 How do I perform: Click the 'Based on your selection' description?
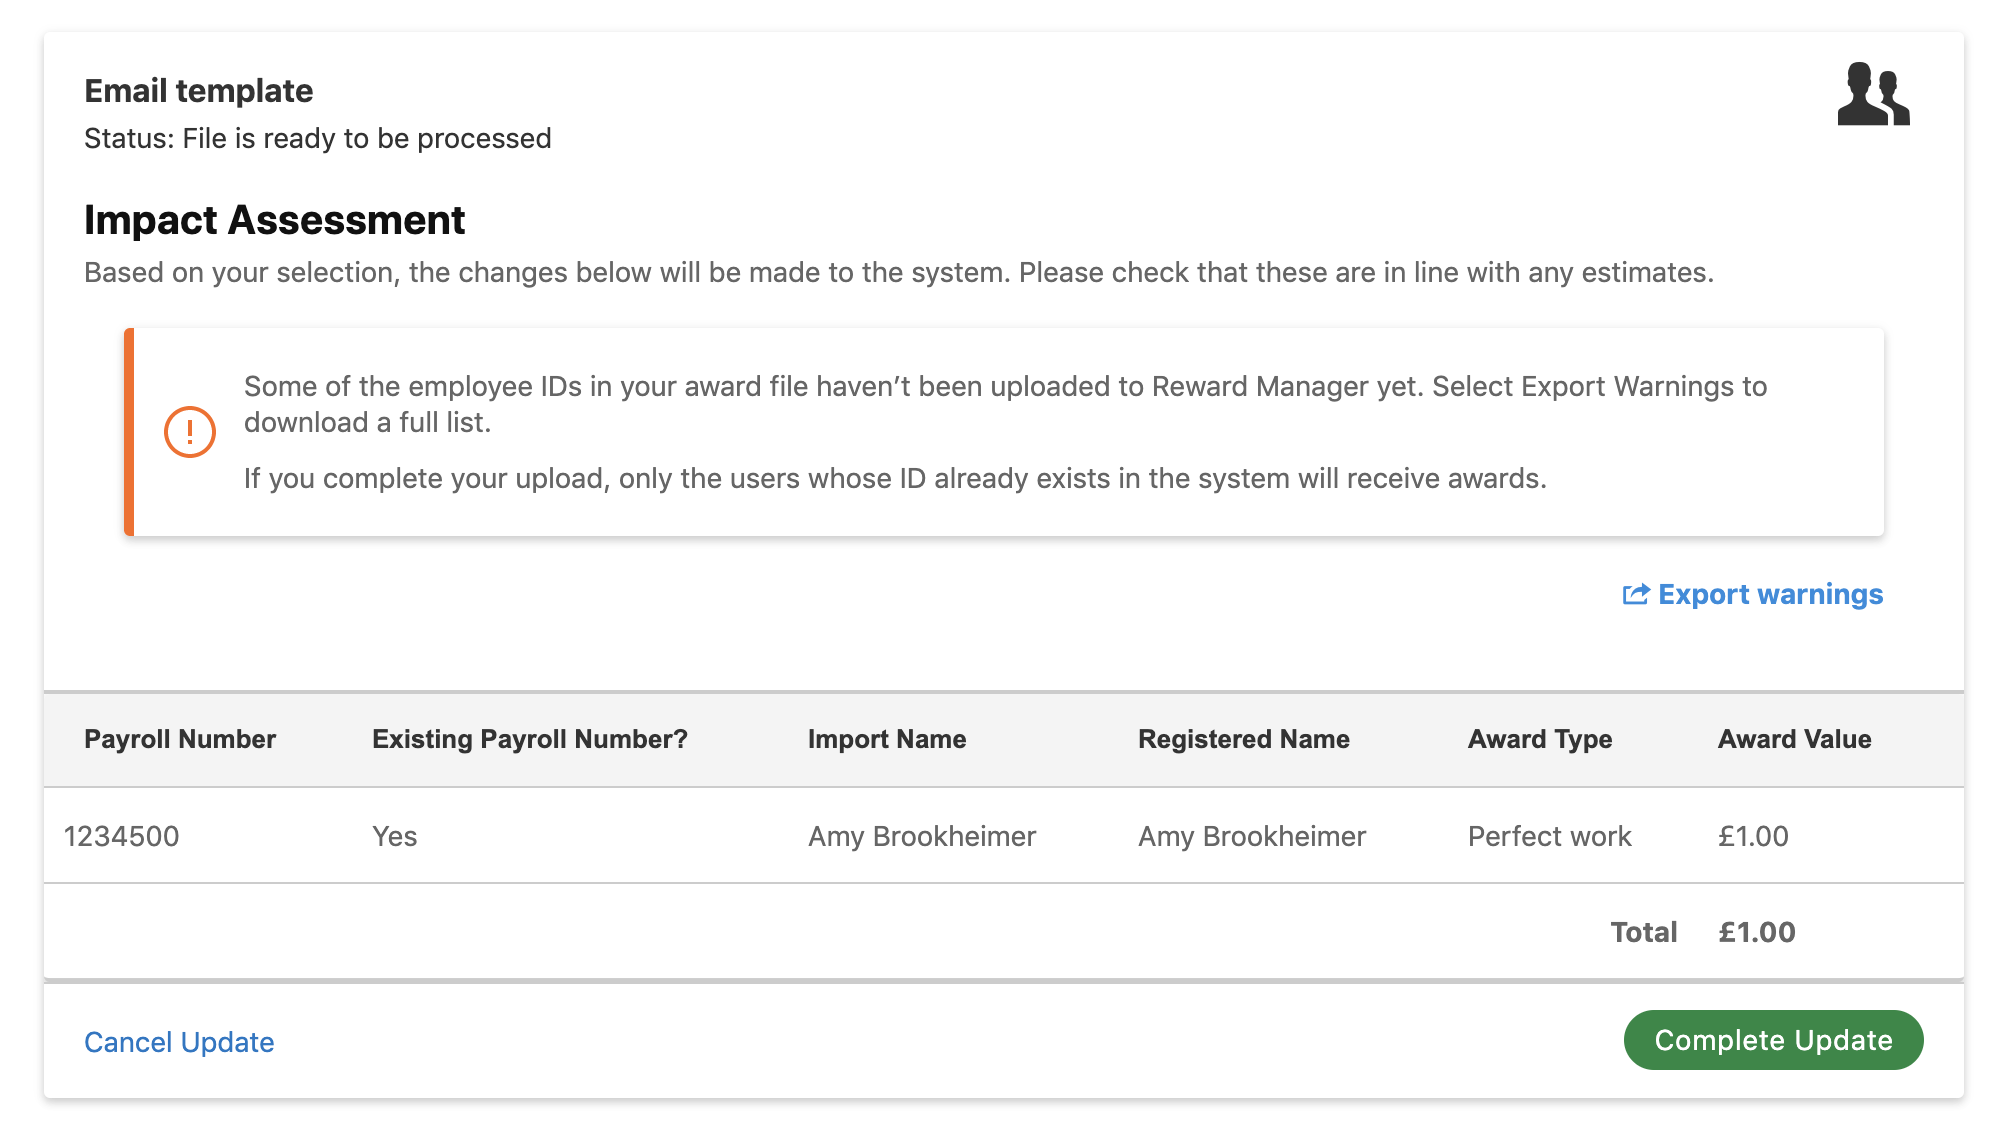[899, 272]
